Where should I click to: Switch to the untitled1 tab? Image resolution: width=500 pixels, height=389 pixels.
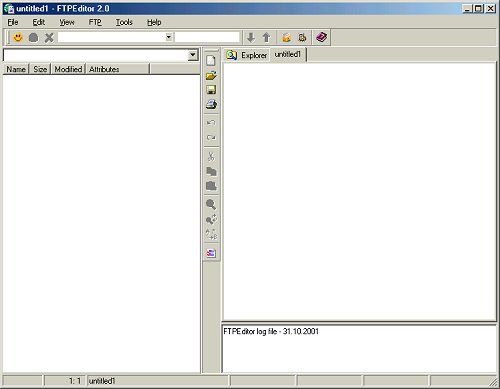point(288,54)
